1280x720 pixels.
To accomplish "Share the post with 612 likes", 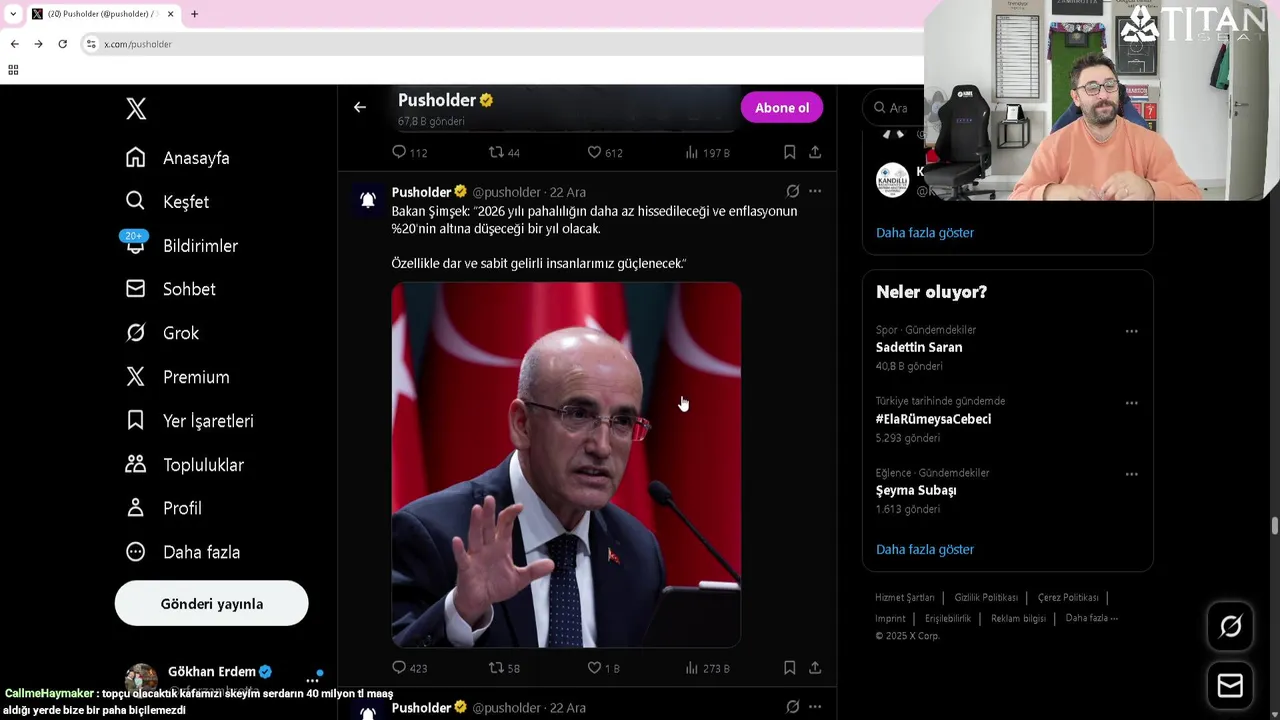I will tap(815, 152).
